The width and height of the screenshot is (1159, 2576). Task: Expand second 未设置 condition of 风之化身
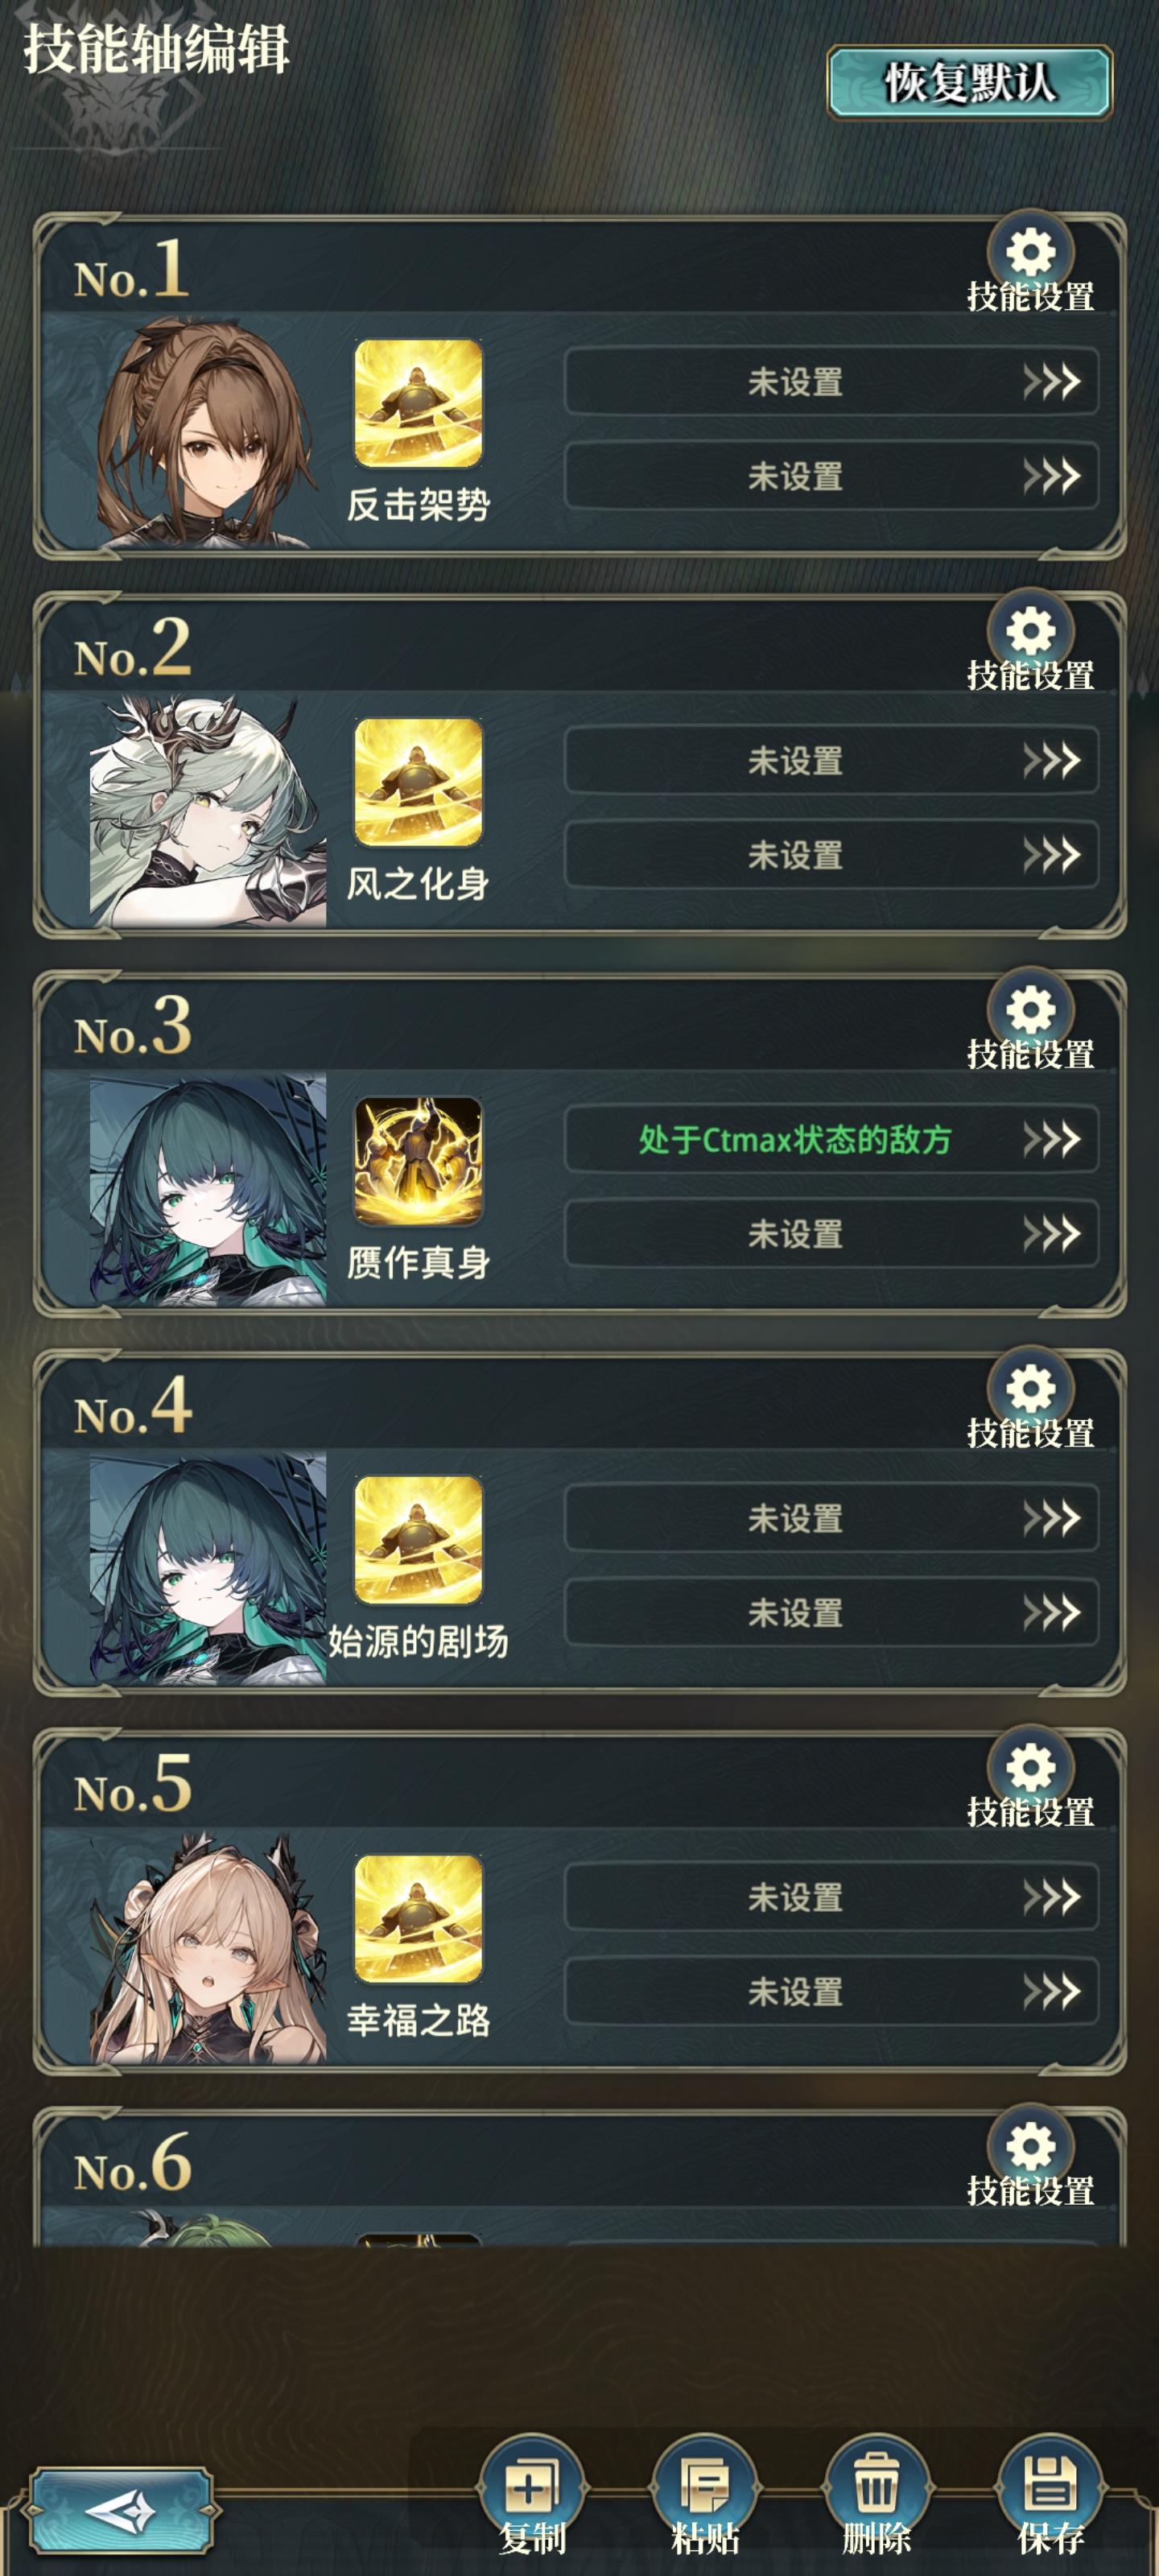(832, 855)
